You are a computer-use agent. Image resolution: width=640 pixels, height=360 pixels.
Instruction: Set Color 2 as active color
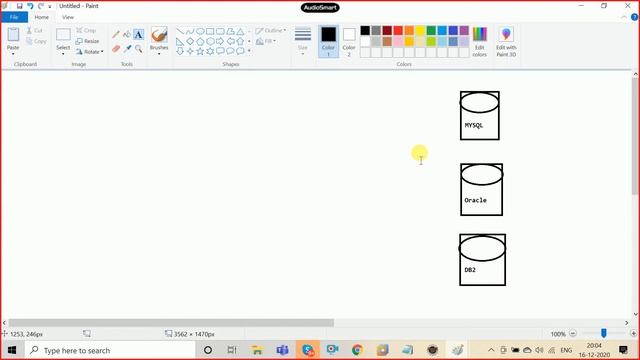[x=349, y=41]
